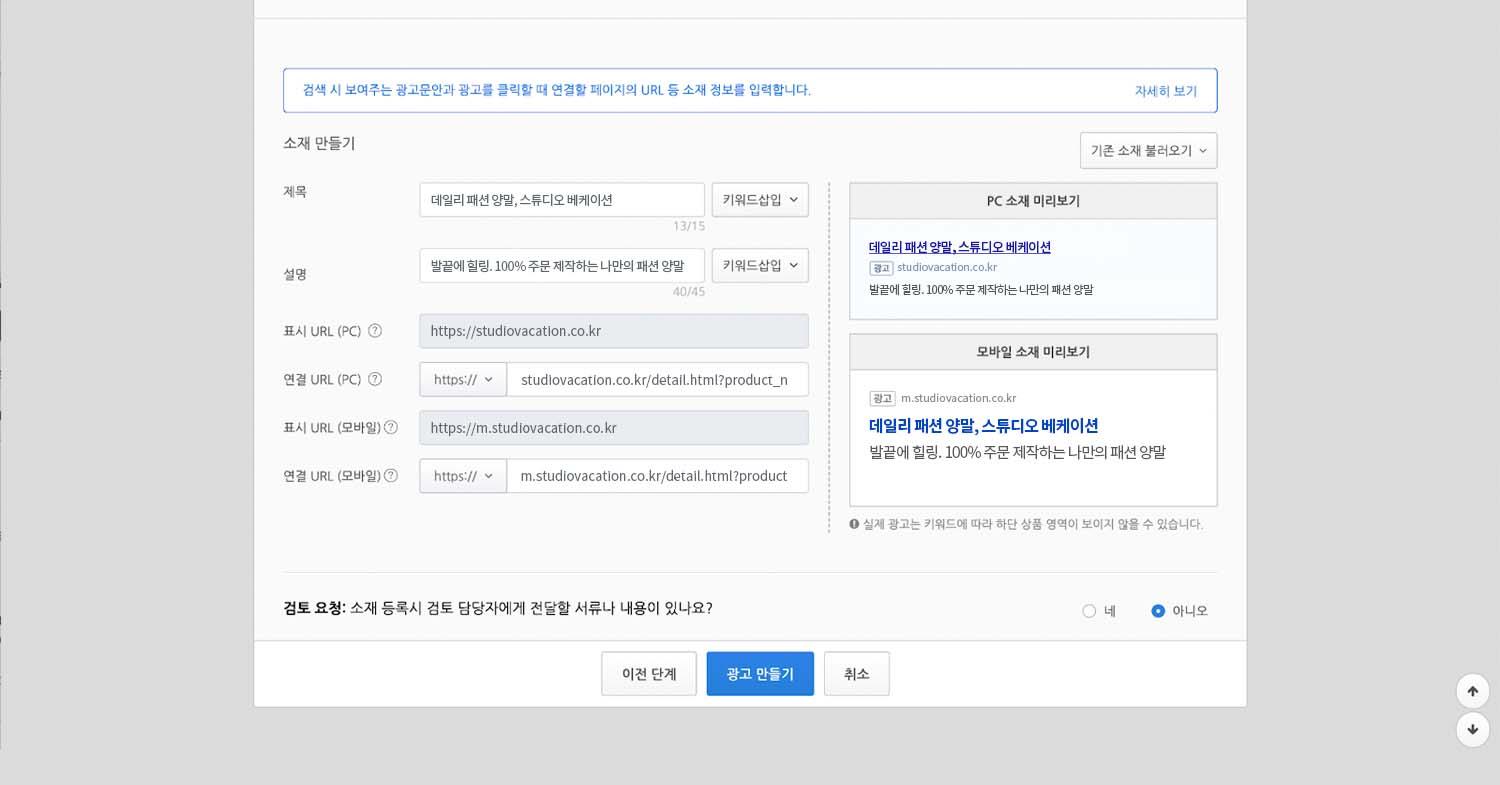Open 키워드삽입 dropdown for 제목 field
The width and height of the screenshot is (1500, 785).
pos(760,200)
